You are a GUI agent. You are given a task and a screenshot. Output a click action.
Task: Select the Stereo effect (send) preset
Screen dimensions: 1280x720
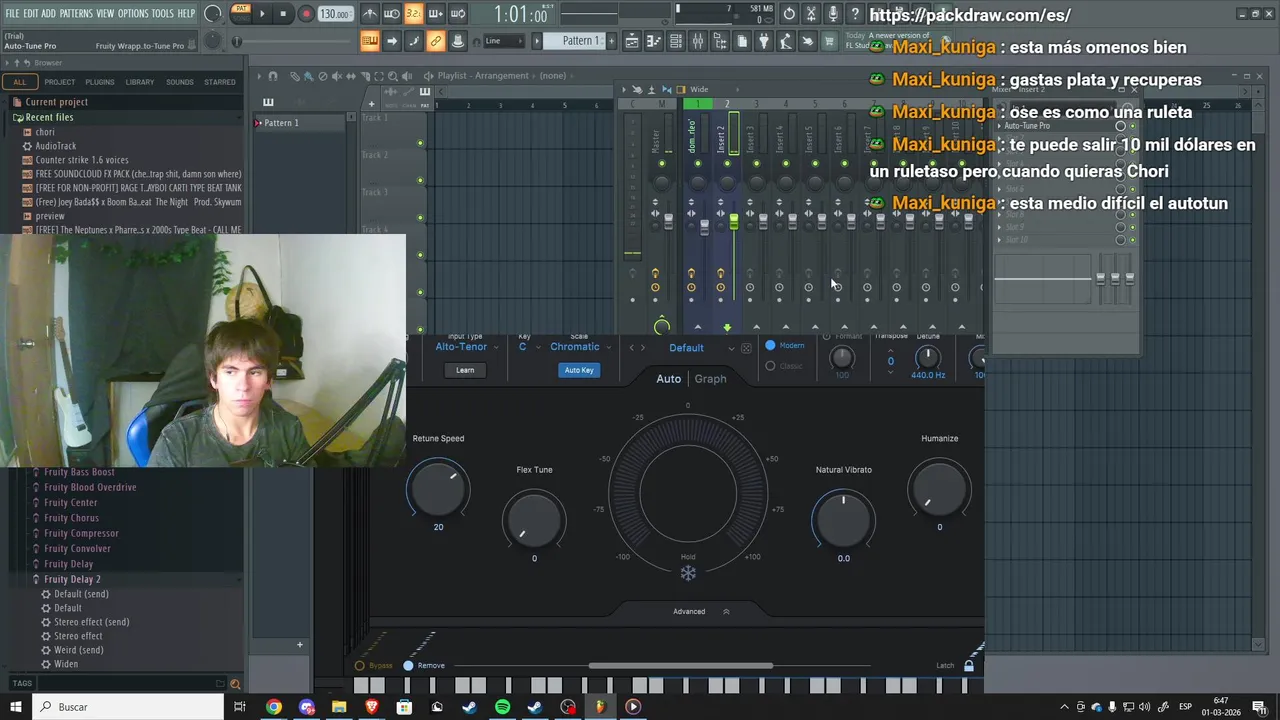click(91, 622)
